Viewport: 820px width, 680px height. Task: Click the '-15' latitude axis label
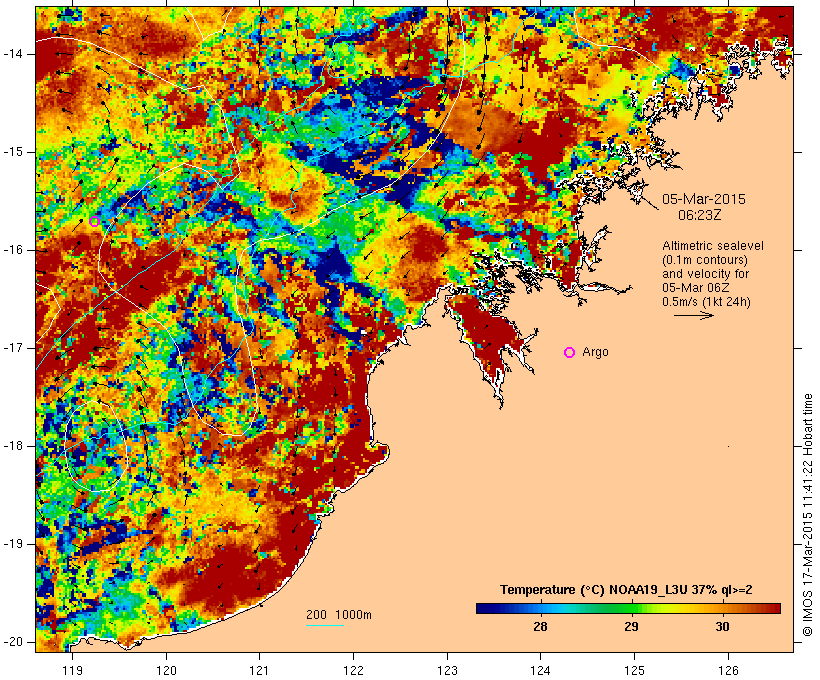click(13, 152)
